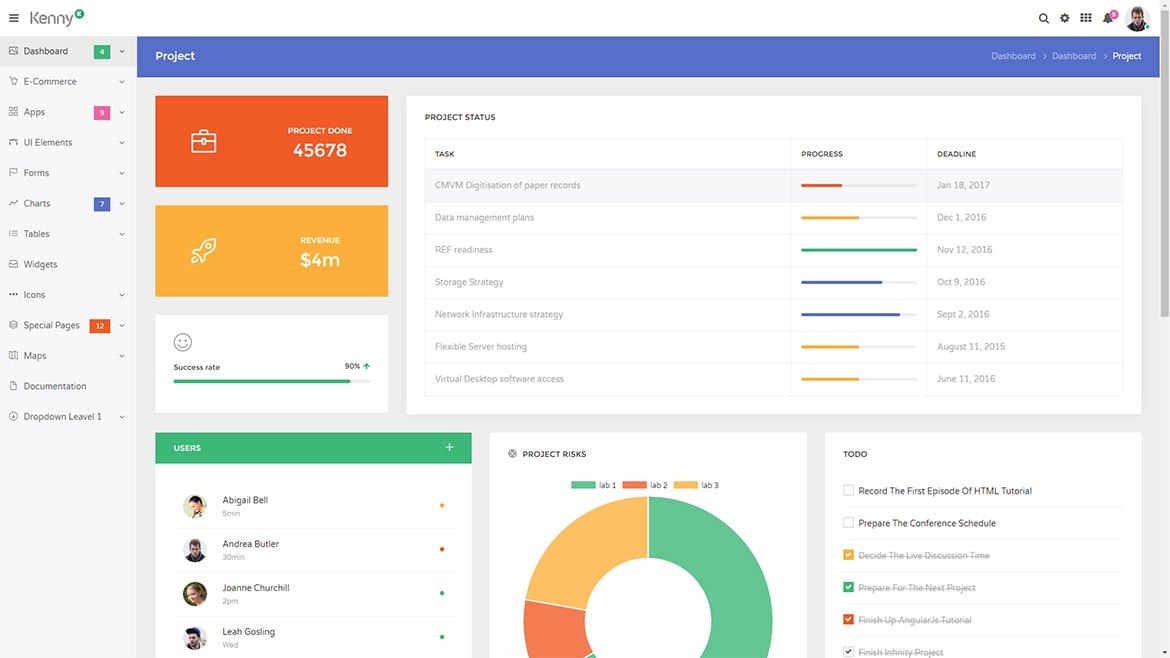Add a user with the plus icon
Viewport: 1170px width, 658px height.
pyautogui.click(x=449, y=448)
